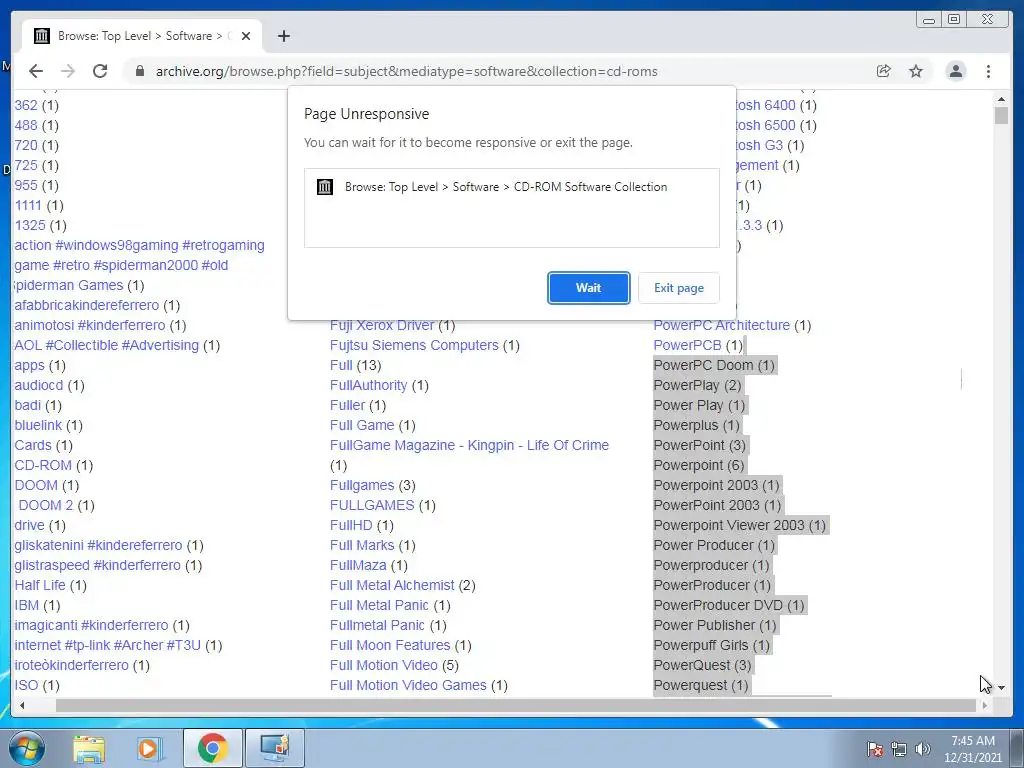Launch Windows Media Player from taskbar
This screenshot has height=768, width=1024.
[149, 748]
